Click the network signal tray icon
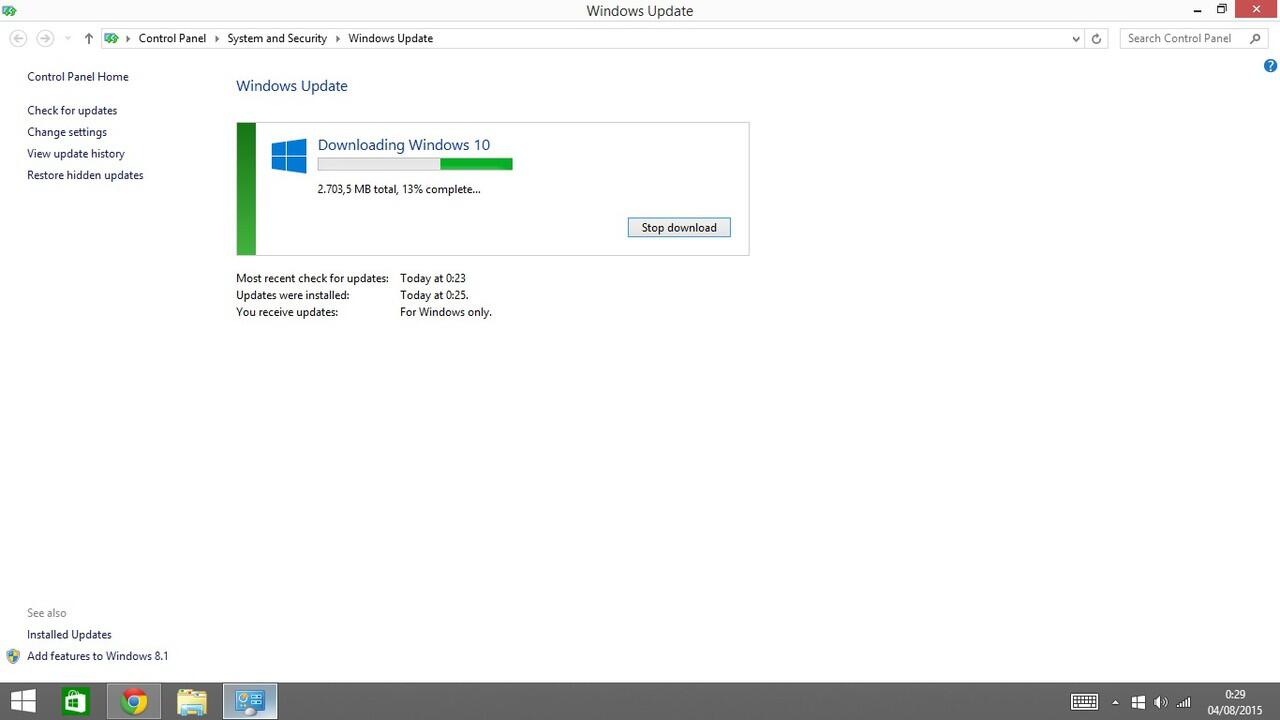Screen dimensions: 1280x720 1184,702
